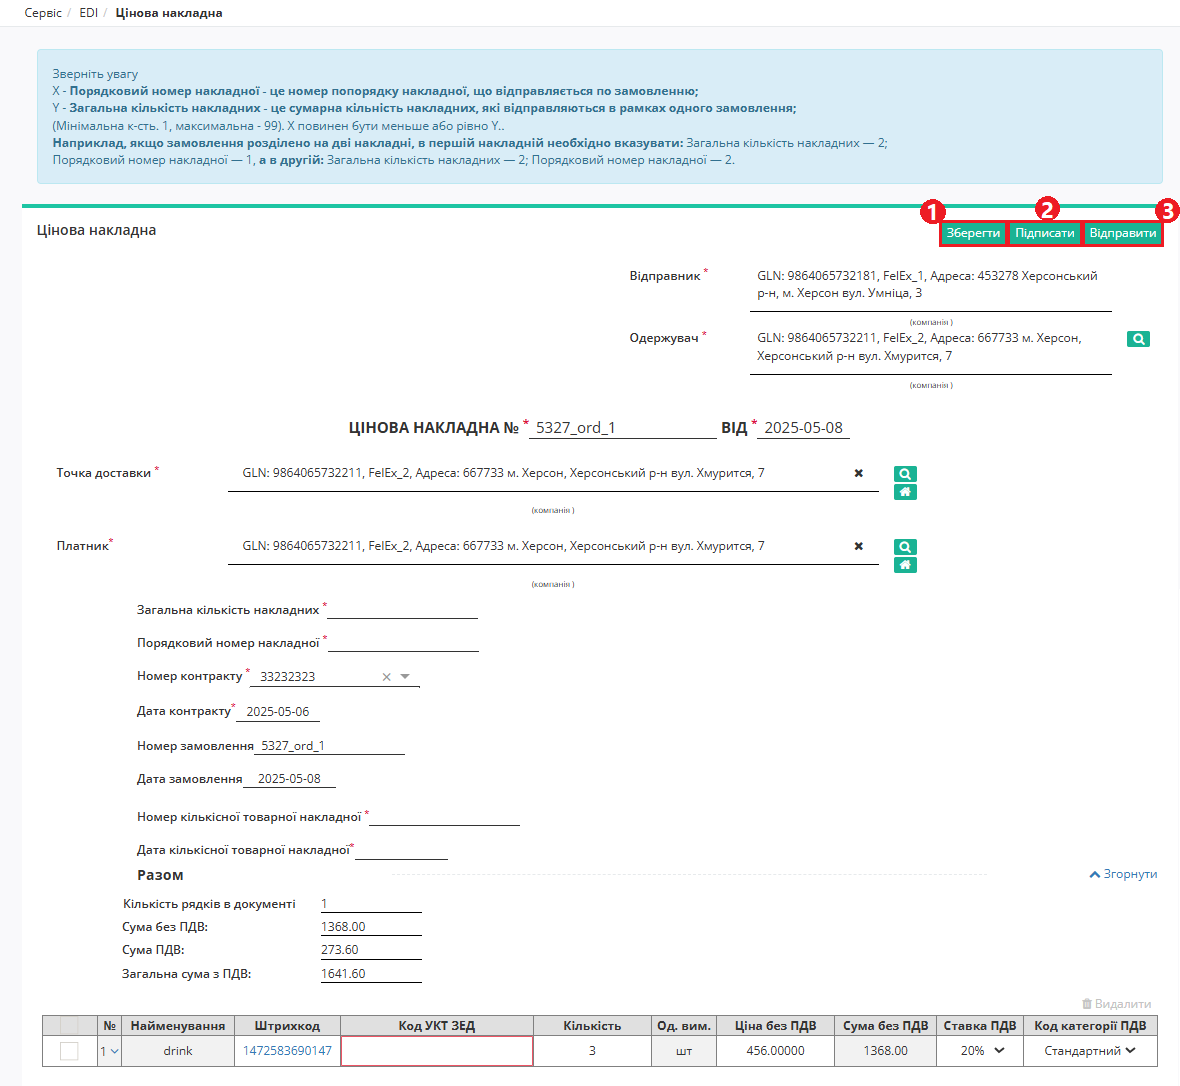
Task: Click the Підписати (Sign) button
Action: point(1045,233)
